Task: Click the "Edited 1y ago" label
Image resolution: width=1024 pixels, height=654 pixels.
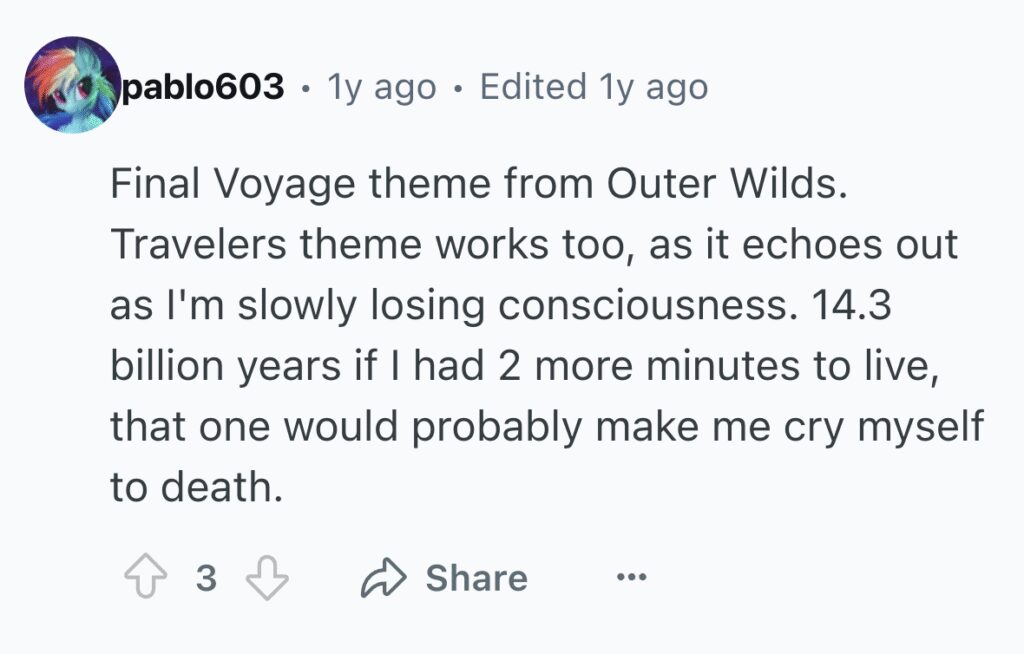Action: (594, 87)
